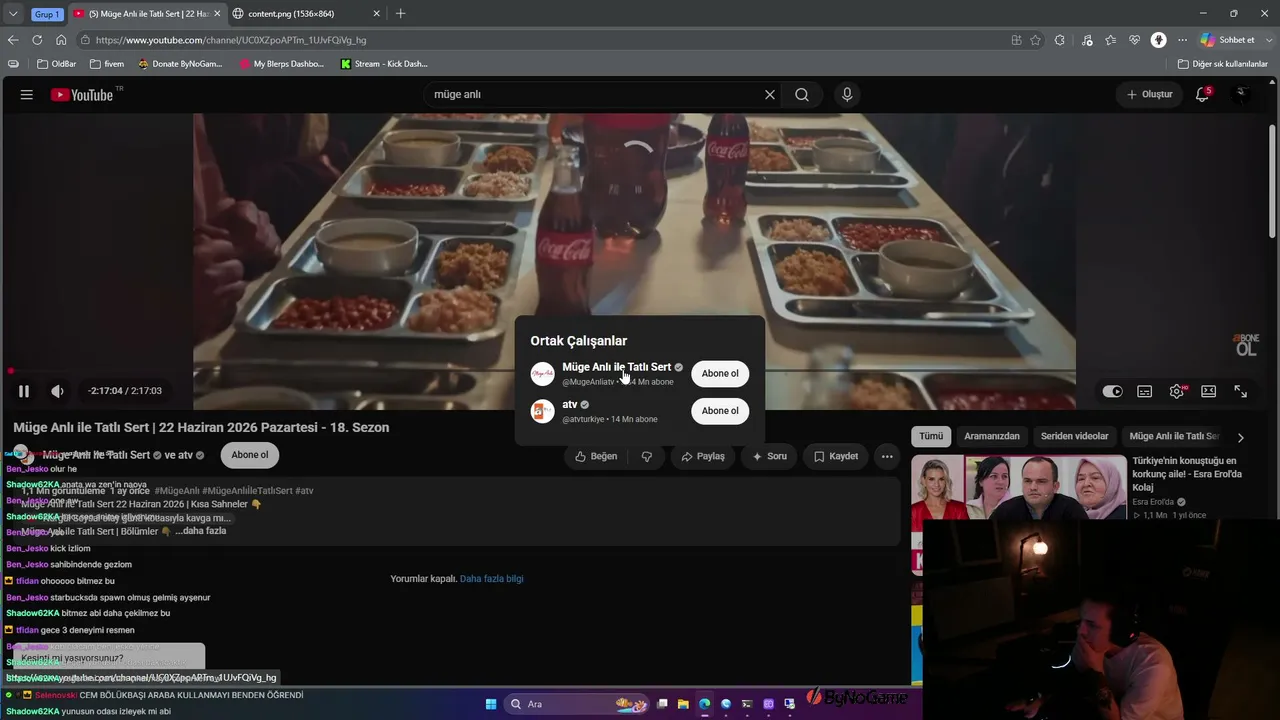
Task: Open Microsoft Edge from the taskbar
Action: [705, 704]
